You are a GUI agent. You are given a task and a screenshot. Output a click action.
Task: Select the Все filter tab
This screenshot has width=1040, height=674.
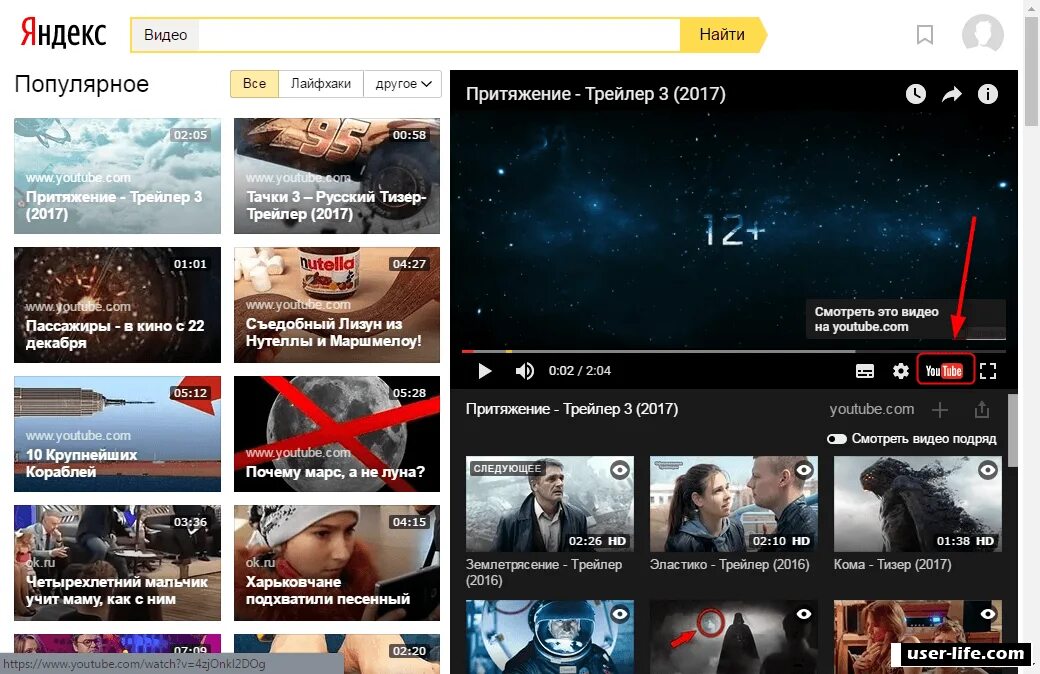[255, 84]
